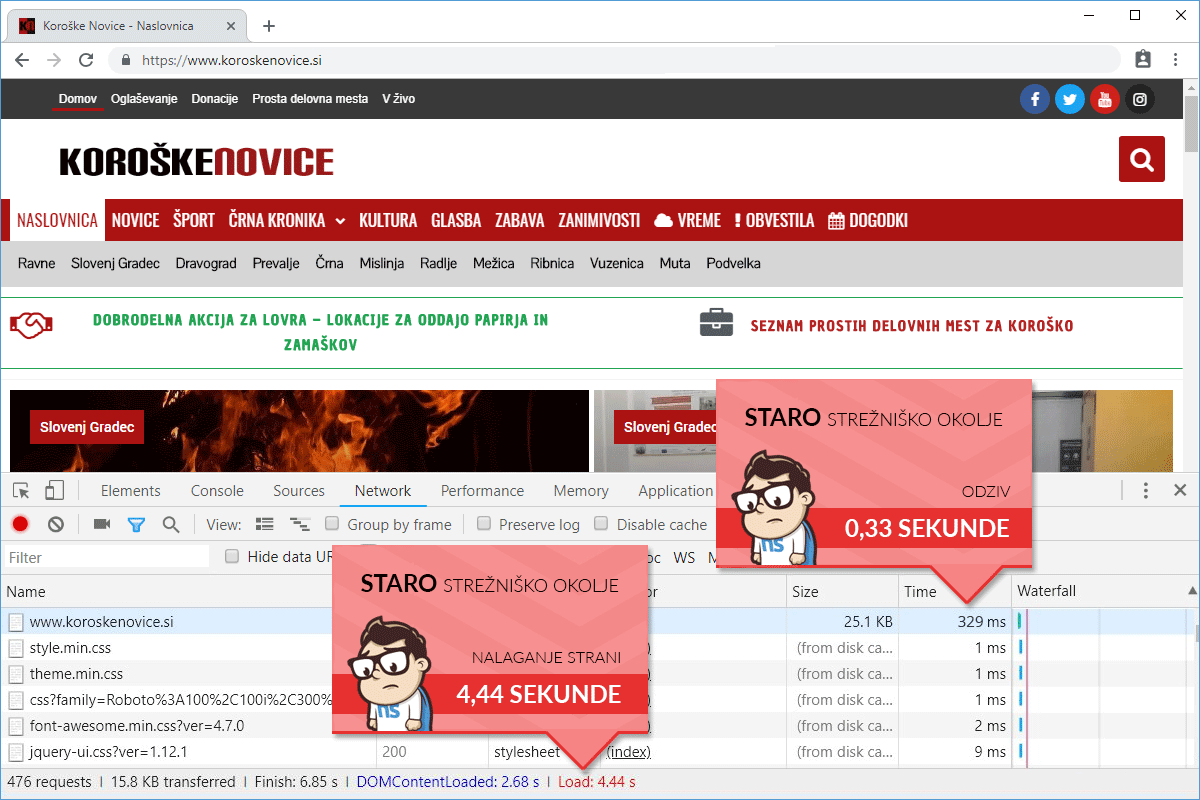The image size is (1200, 800).
Task: Toggle device toolbar icon in DevTools
Action: point(54,490)
